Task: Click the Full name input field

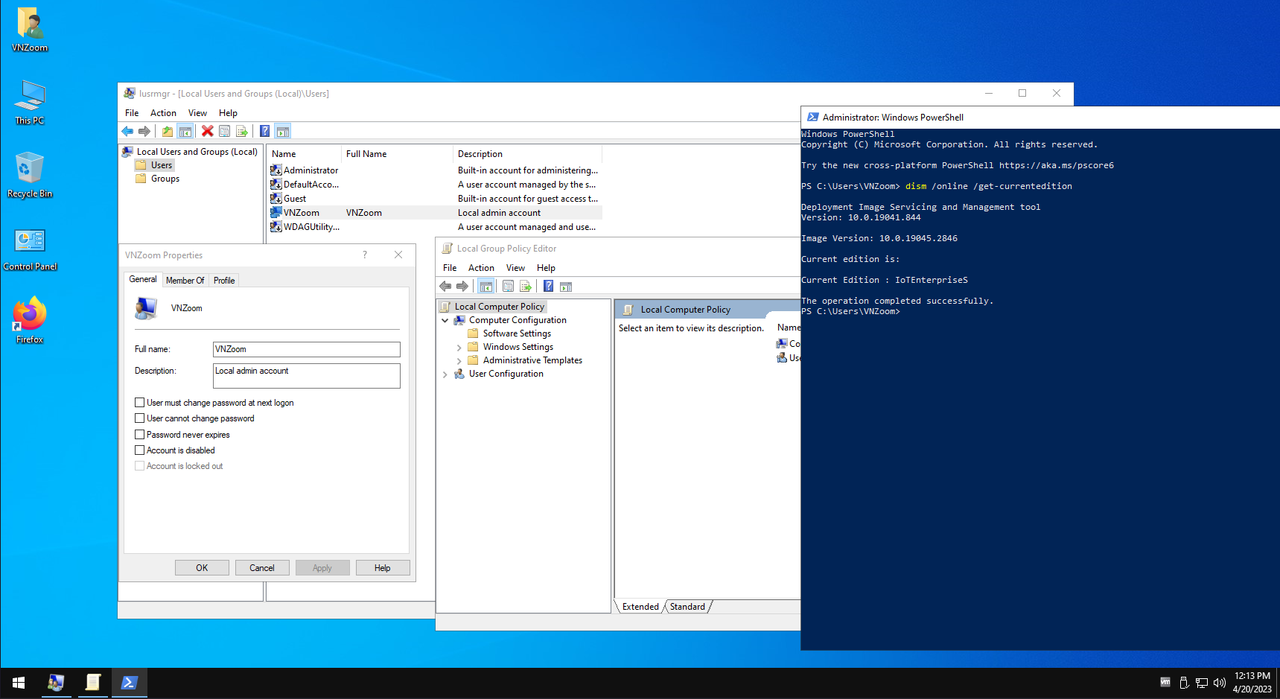Action: [x=306, y=349]
